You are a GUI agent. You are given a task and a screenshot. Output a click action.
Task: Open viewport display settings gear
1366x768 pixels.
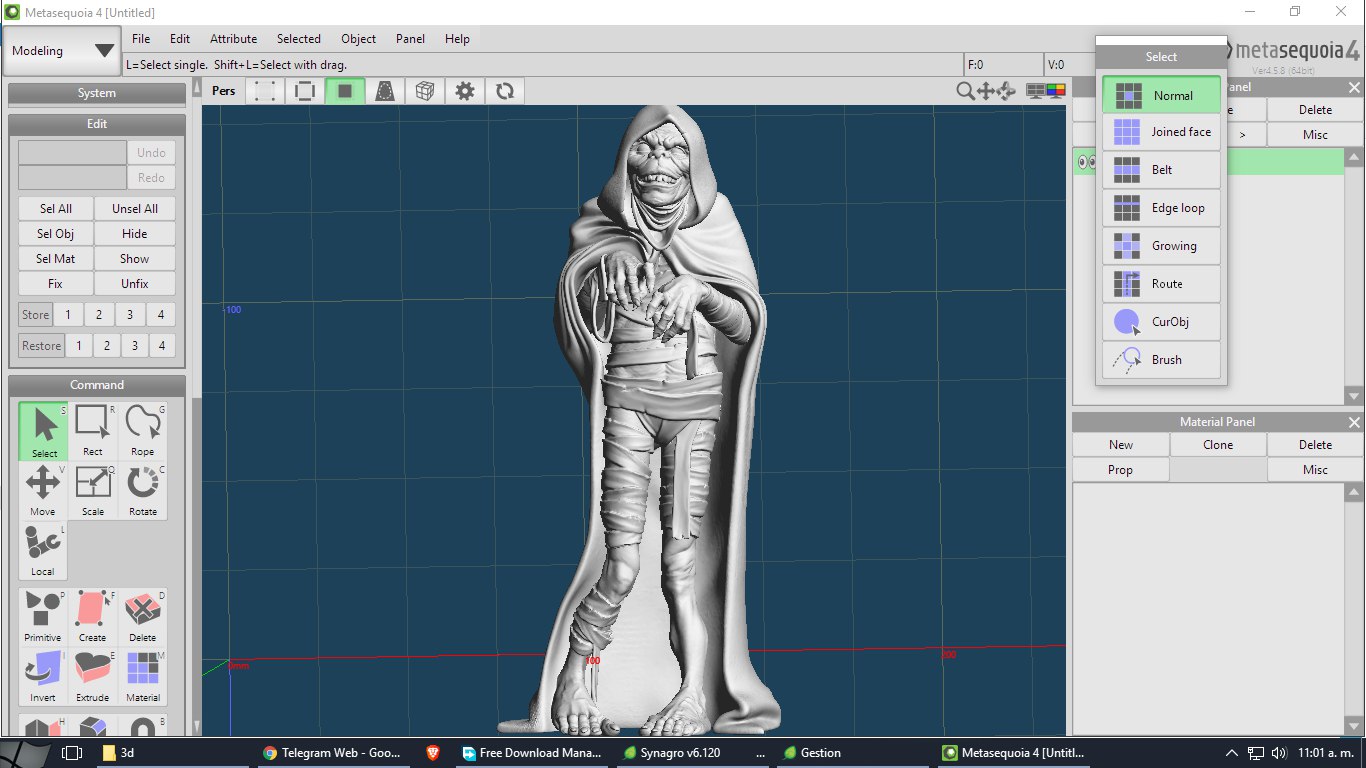(x=465, y=91)
